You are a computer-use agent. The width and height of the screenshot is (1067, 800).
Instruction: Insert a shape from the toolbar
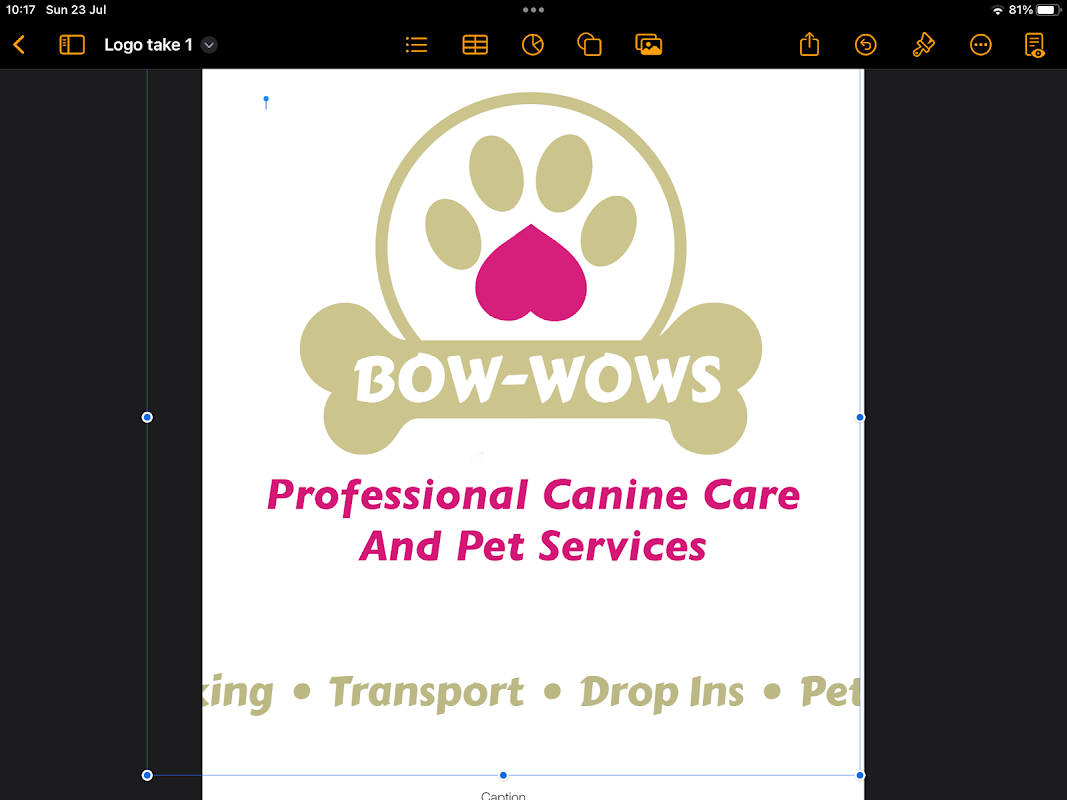click(589, 45)
